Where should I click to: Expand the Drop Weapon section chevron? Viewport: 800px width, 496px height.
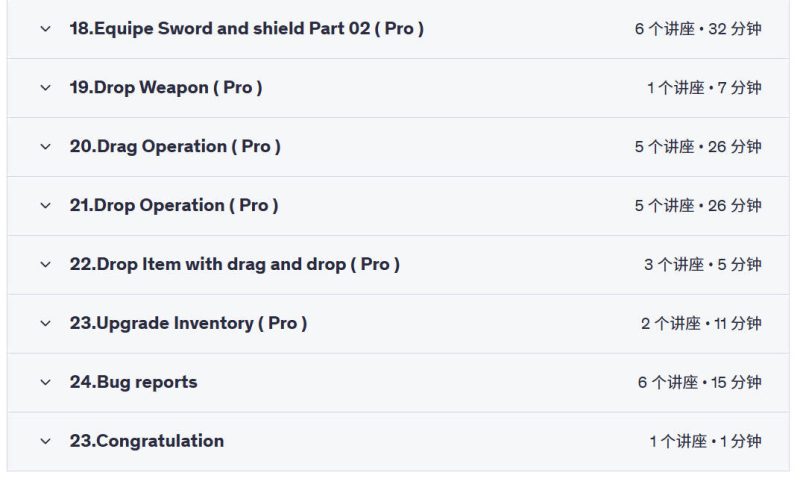pyautogui.click(x=45, y=88)
